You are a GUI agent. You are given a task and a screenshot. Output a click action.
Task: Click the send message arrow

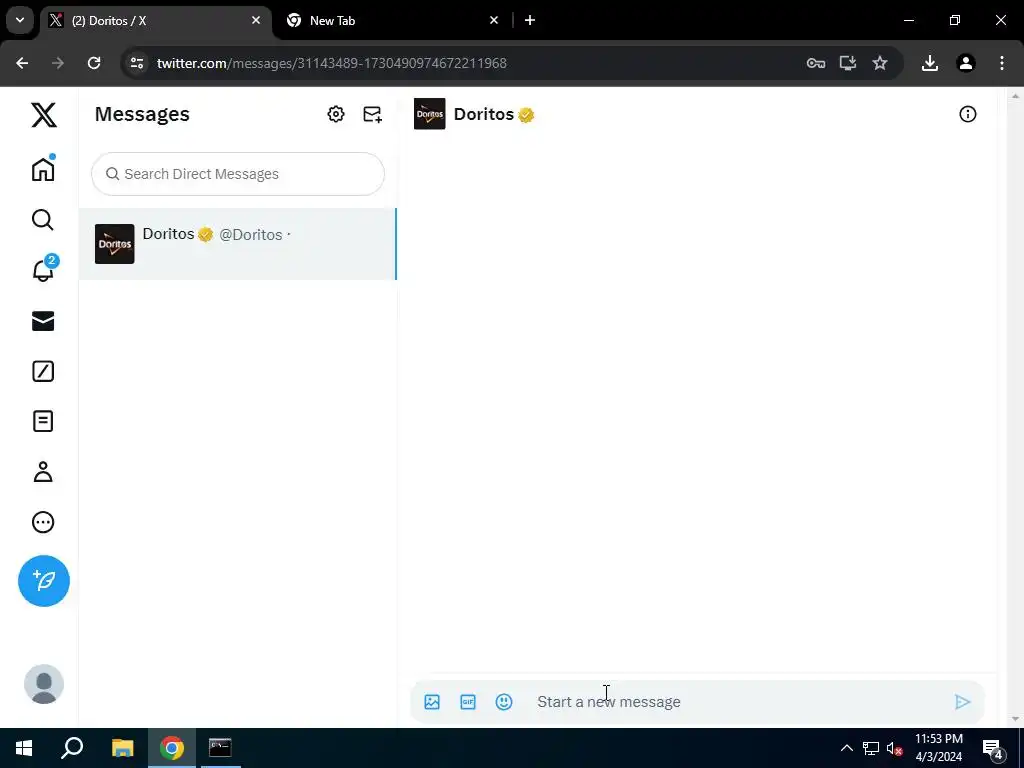pos(962,702)
